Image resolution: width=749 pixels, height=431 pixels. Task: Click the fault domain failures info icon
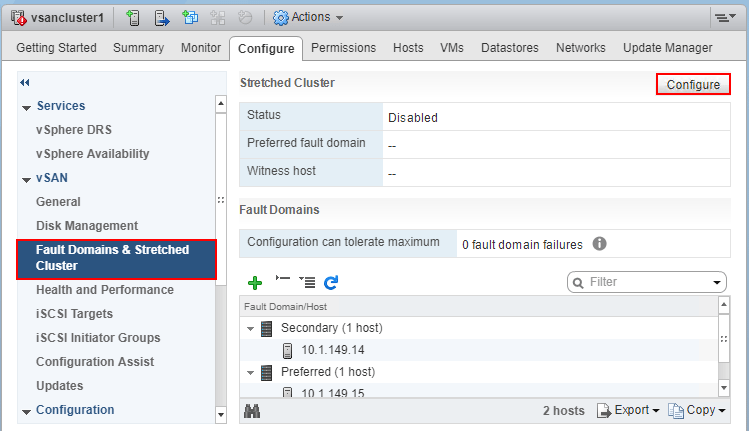coord(600,243)
